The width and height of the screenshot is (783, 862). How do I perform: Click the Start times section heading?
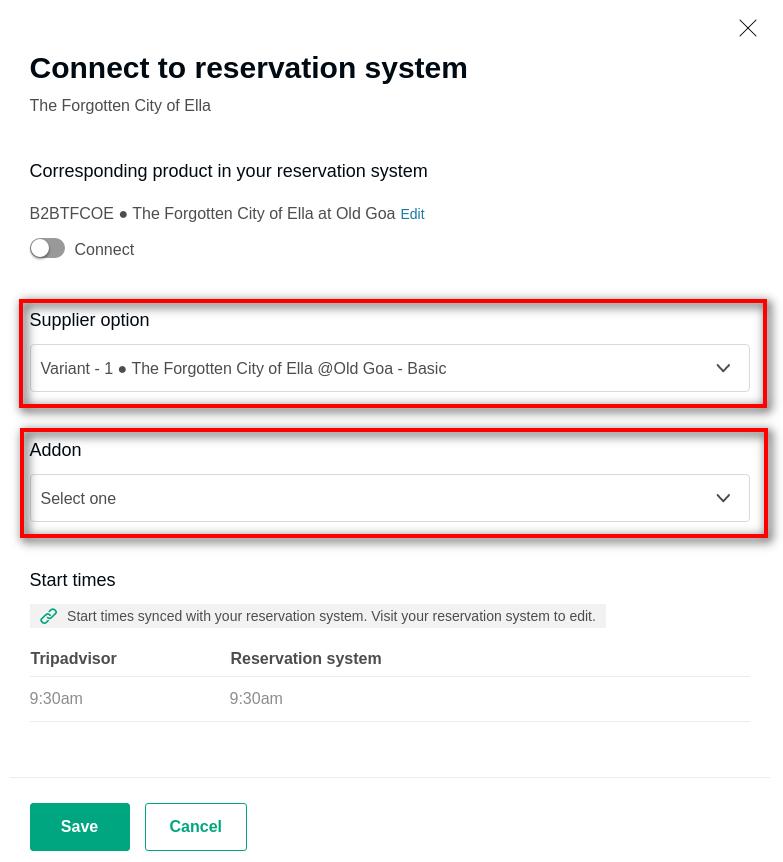pyautogui.click(x=72, y=580)
